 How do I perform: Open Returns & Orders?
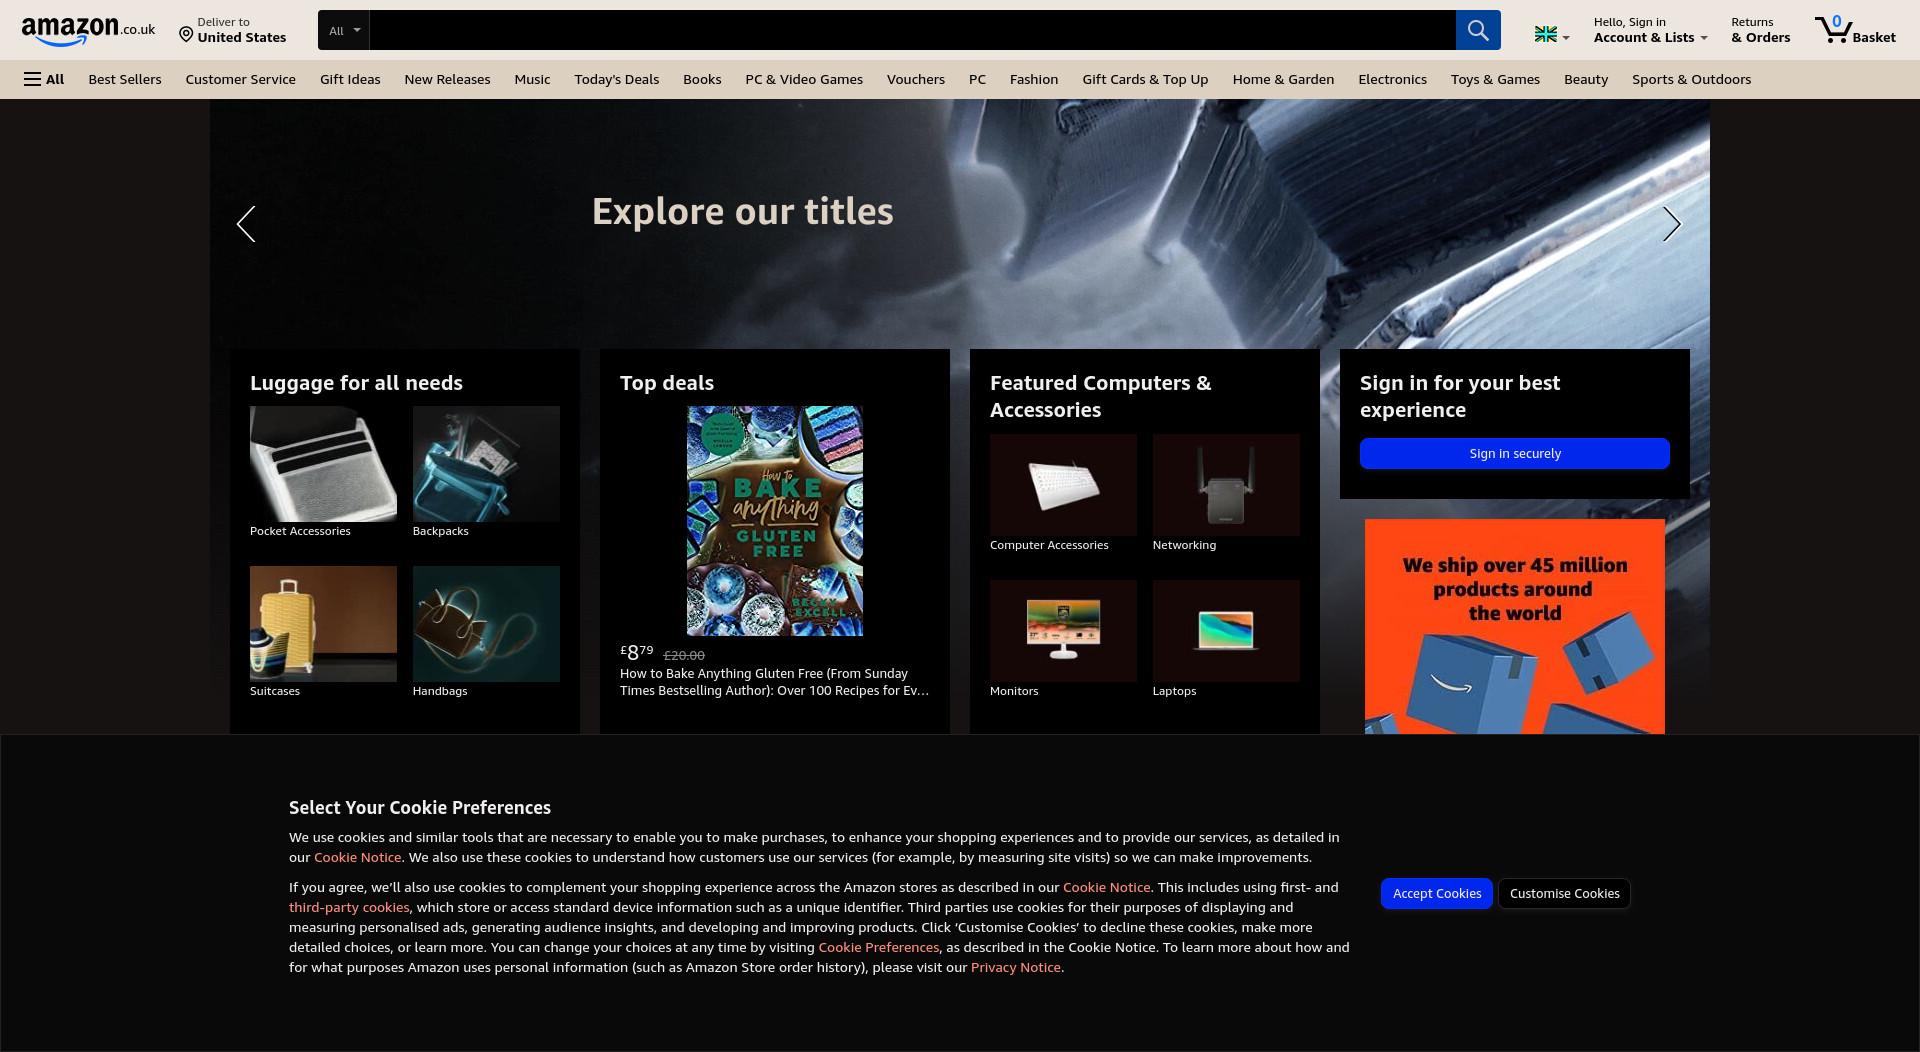coord(1760,30)
